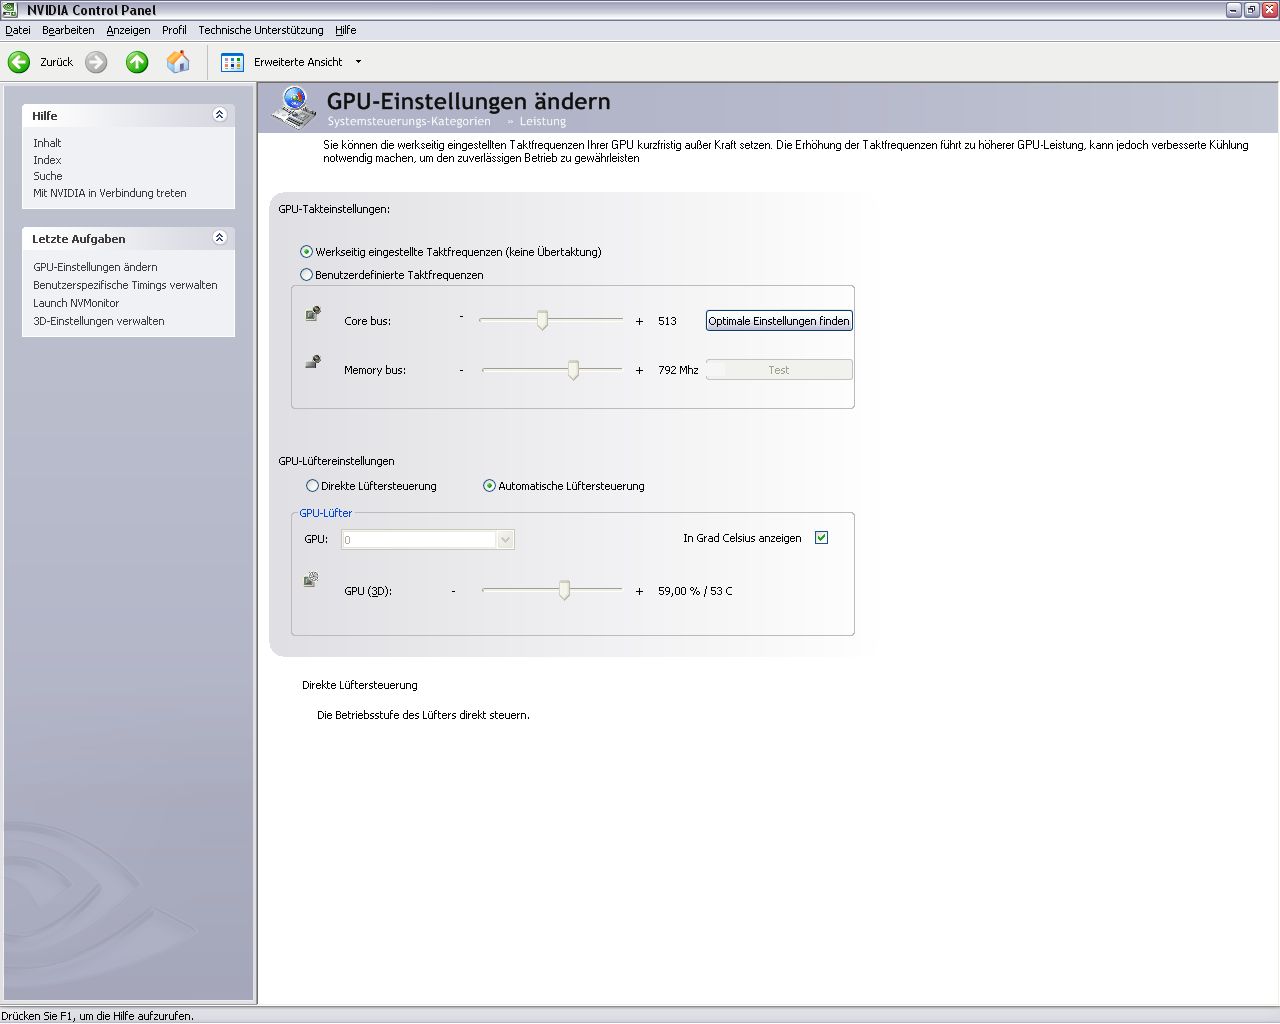1280x1024 pixels.
Task: Click the green up arrow icon
Action: [x=137, y=62]
